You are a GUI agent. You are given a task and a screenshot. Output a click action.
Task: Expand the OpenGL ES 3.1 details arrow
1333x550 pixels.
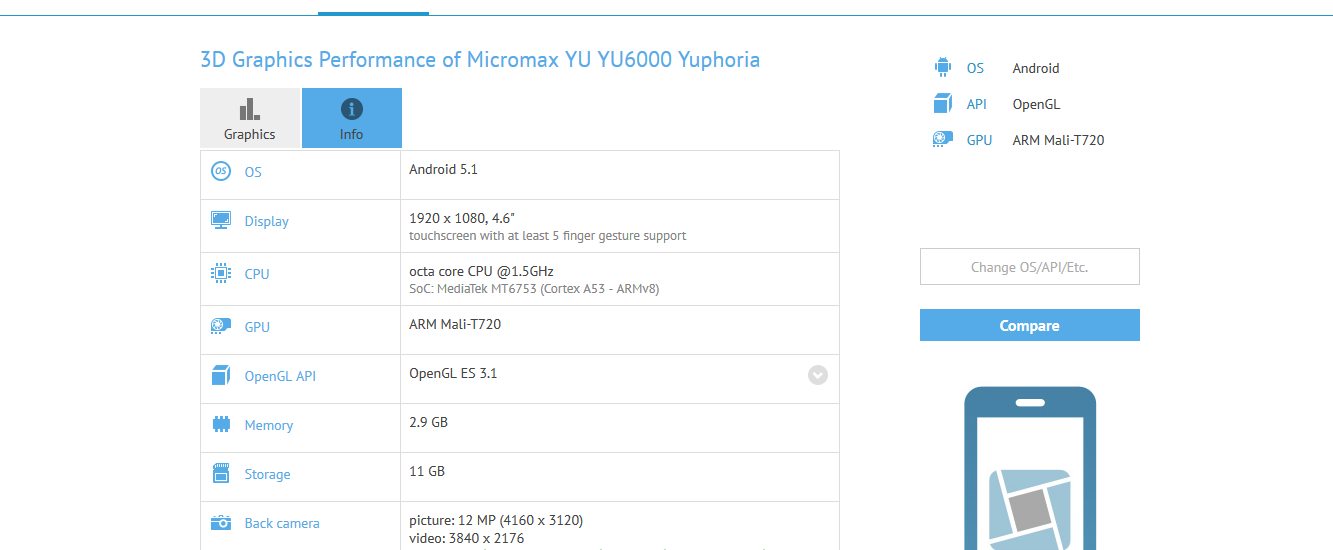coord(818,375)
